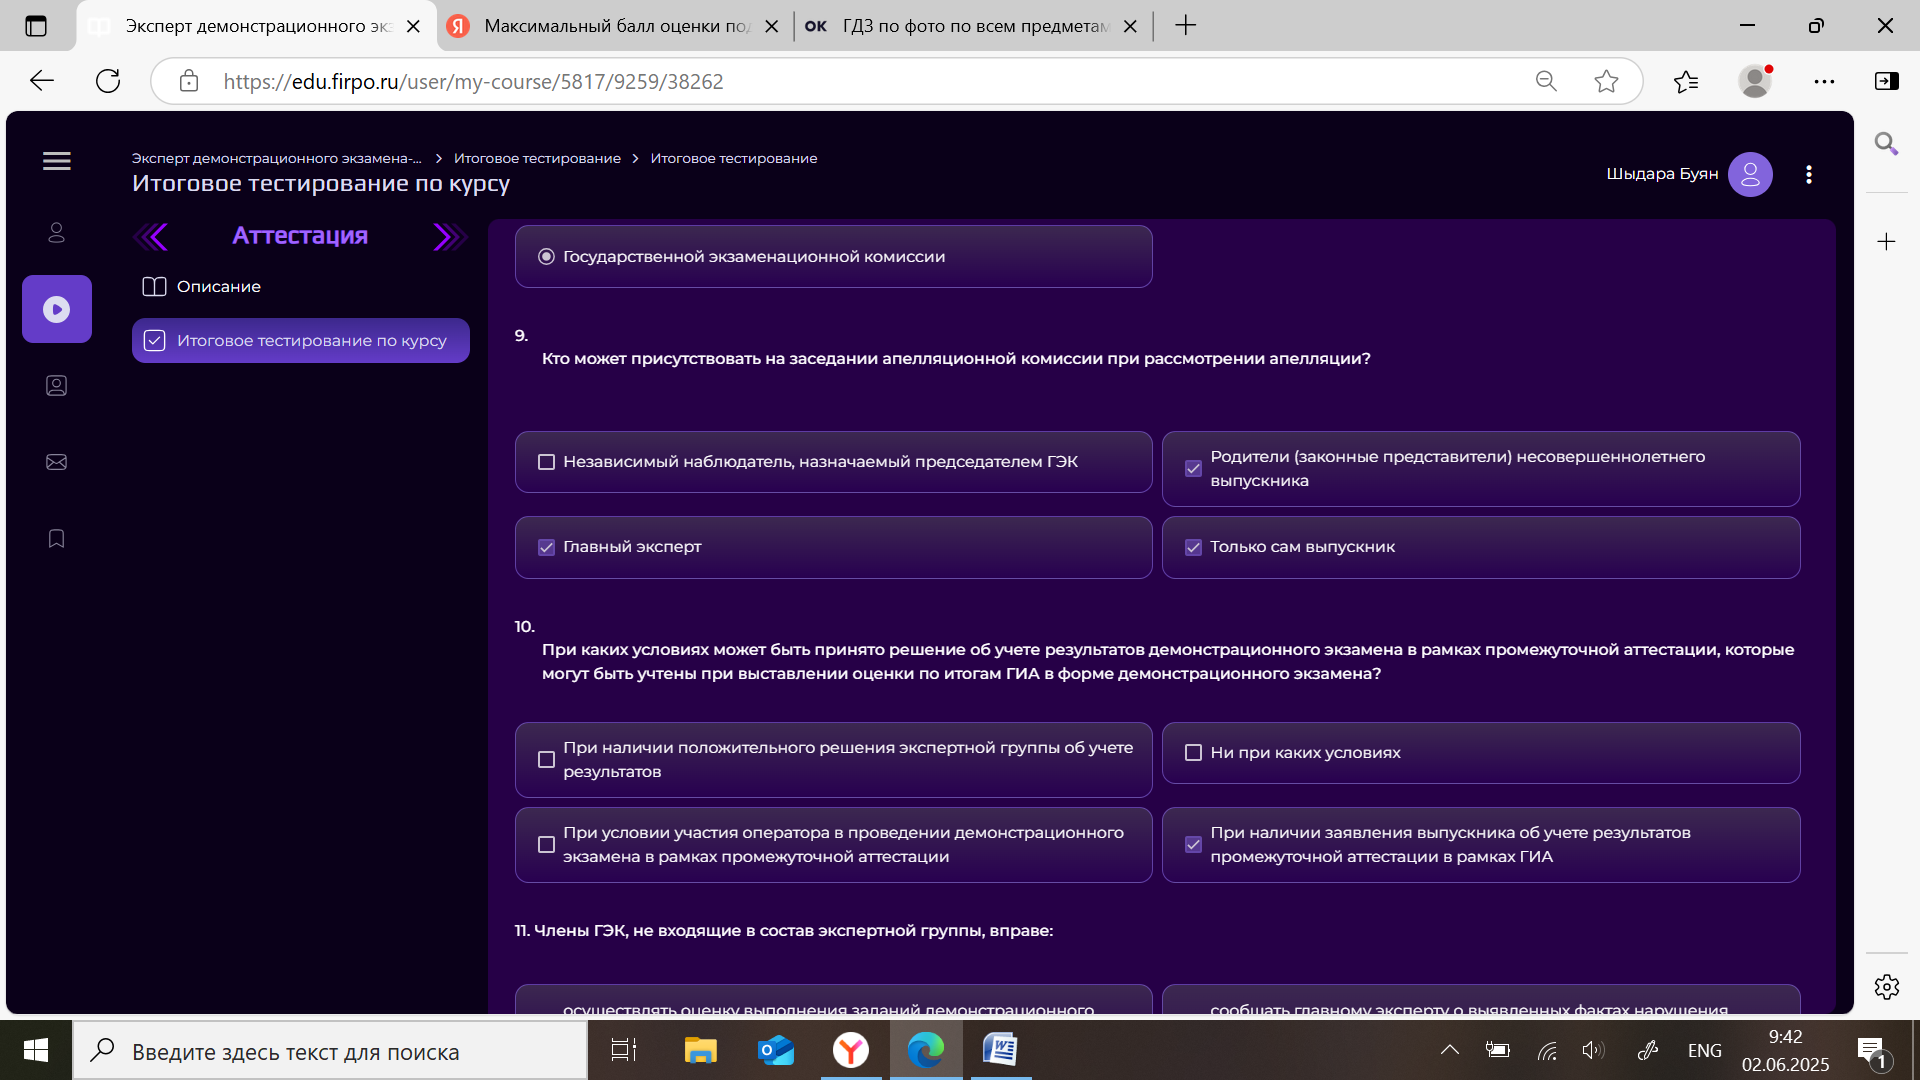Open the Edge sidebar settings gear

(x=1887, y=987)
